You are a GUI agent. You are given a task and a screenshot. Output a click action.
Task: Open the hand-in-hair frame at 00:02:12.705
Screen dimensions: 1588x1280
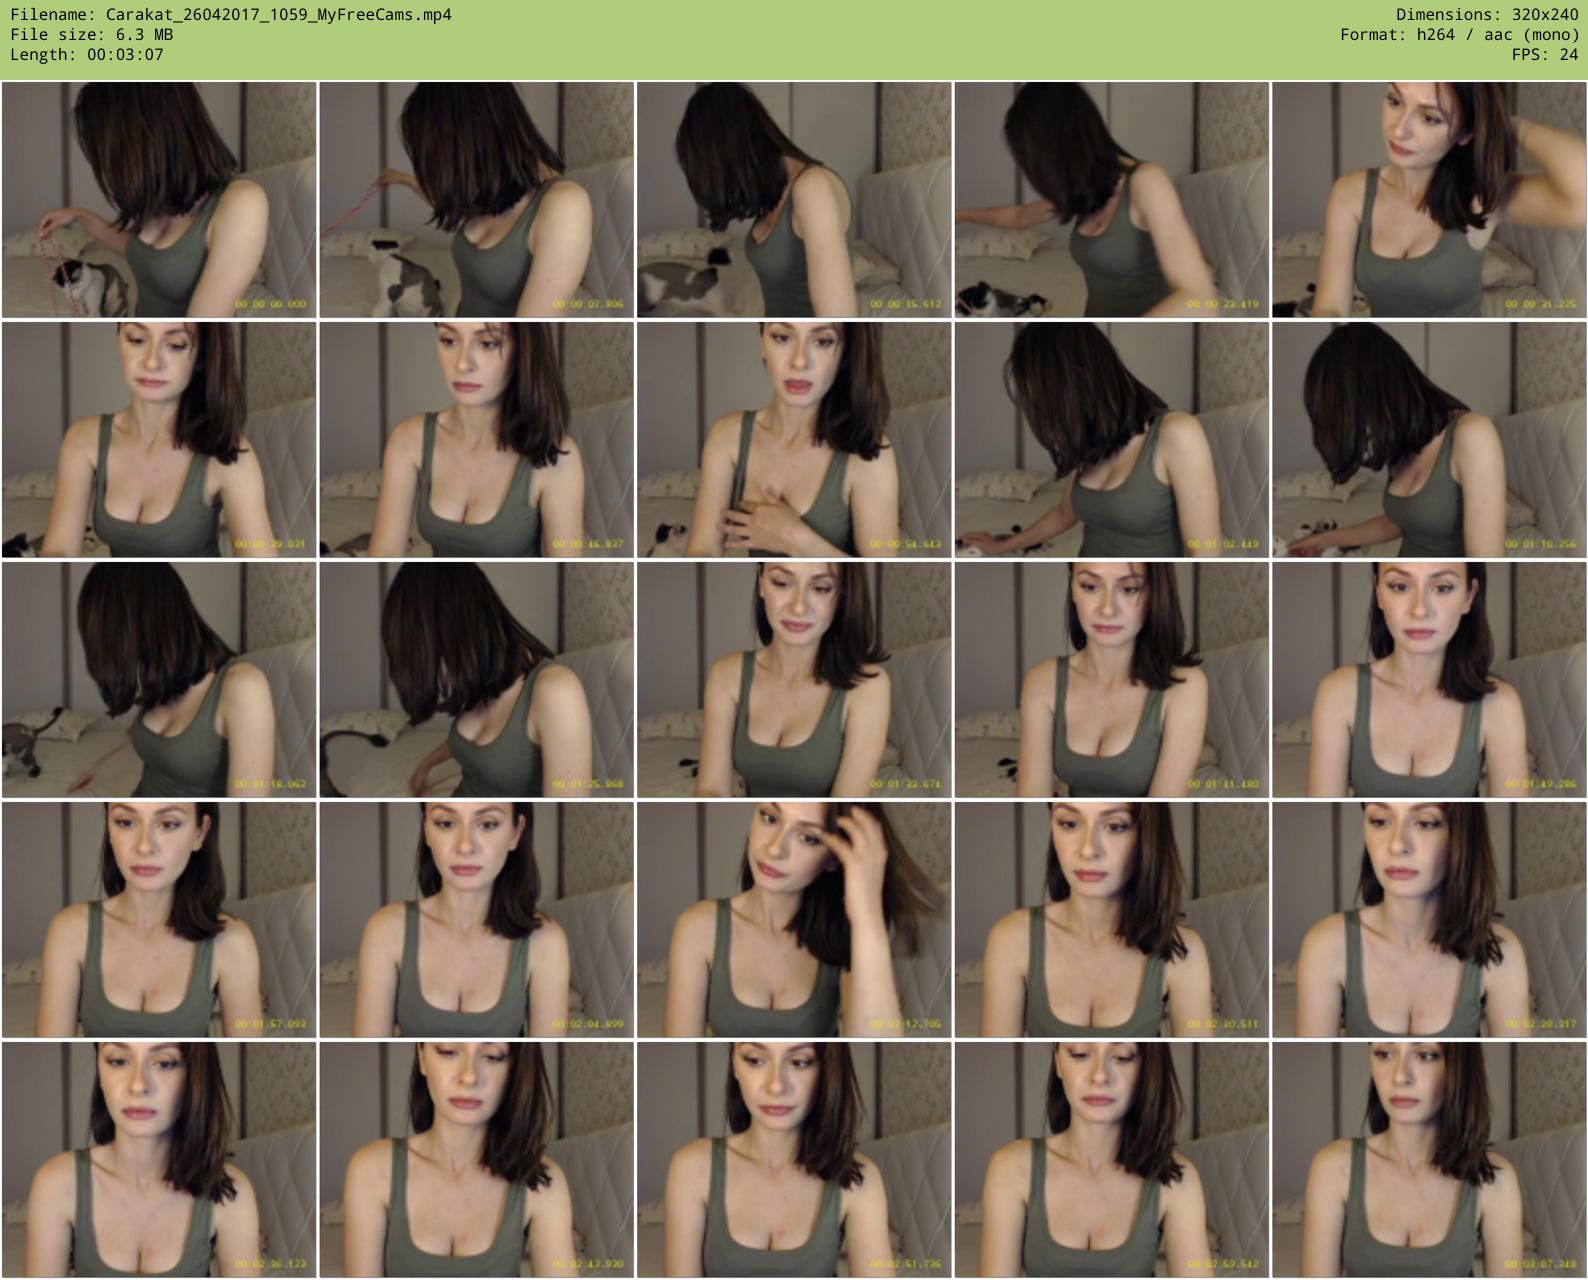tap(794, 920)
